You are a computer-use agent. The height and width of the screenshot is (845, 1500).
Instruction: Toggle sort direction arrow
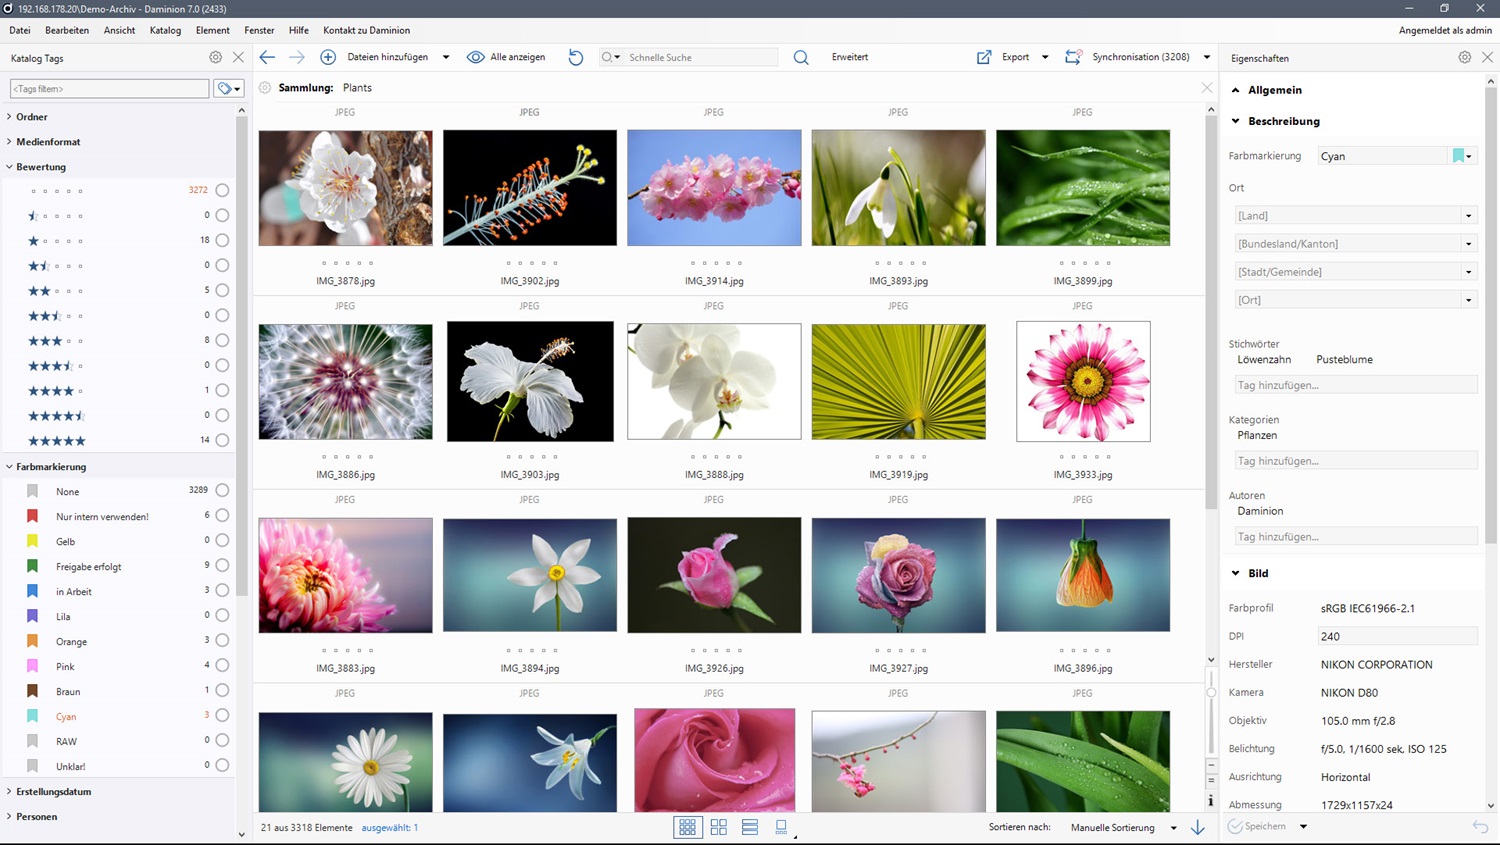(x=1198, y=827)
